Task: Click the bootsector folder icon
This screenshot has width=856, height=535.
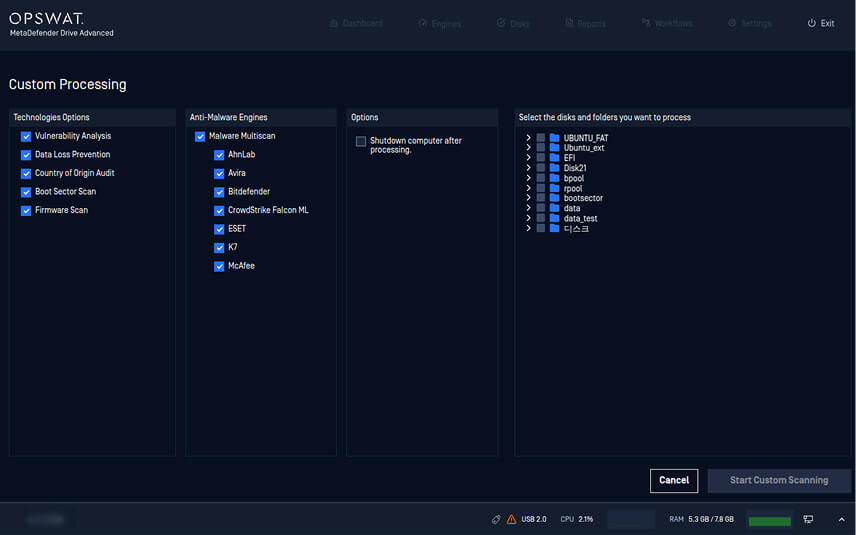Action: 554,198
